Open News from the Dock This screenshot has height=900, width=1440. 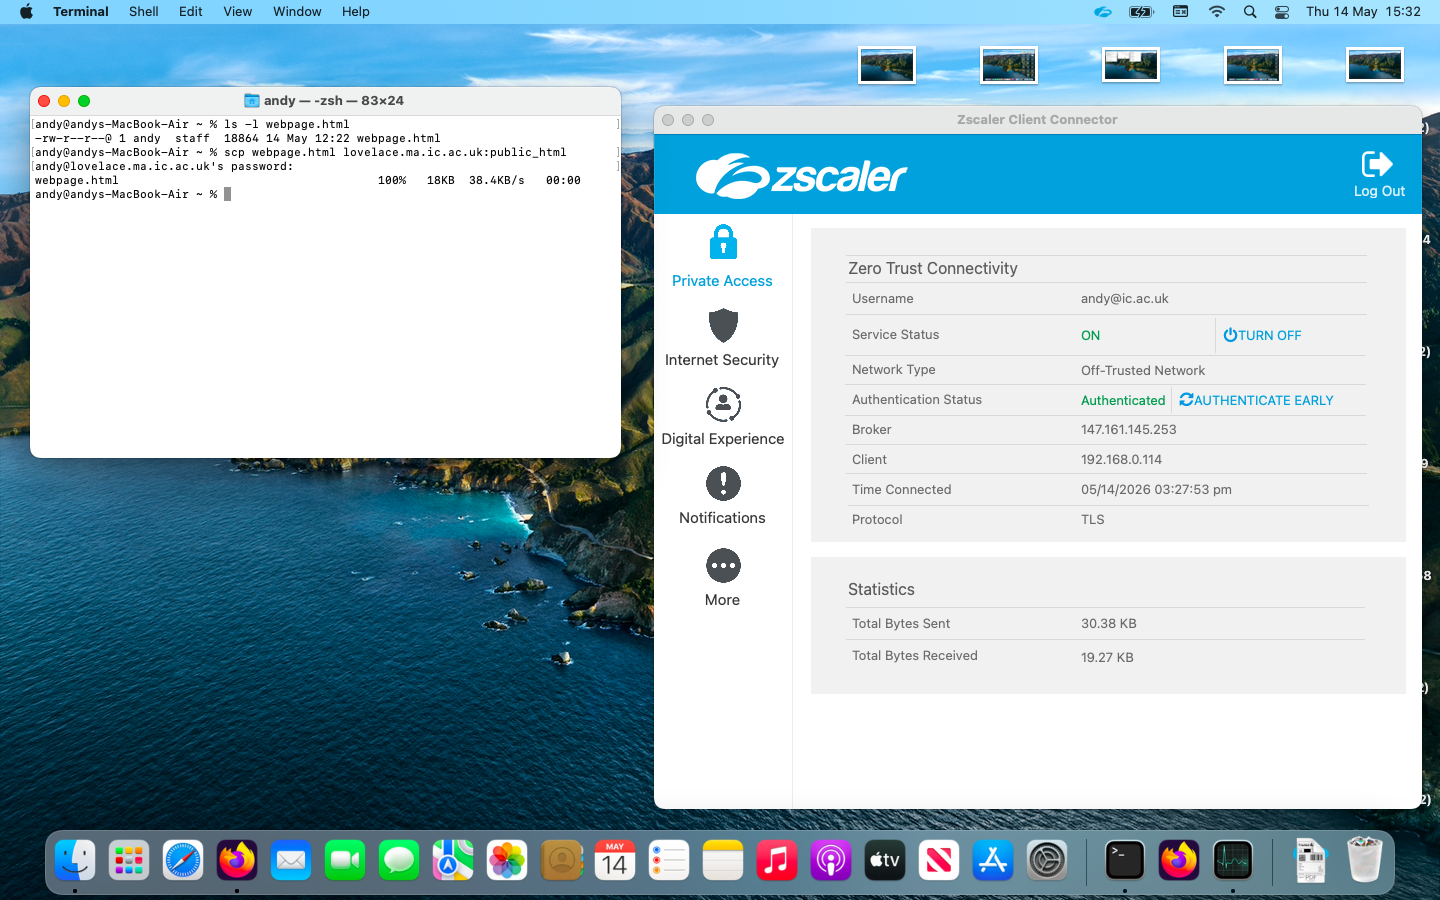pos(939,860)
